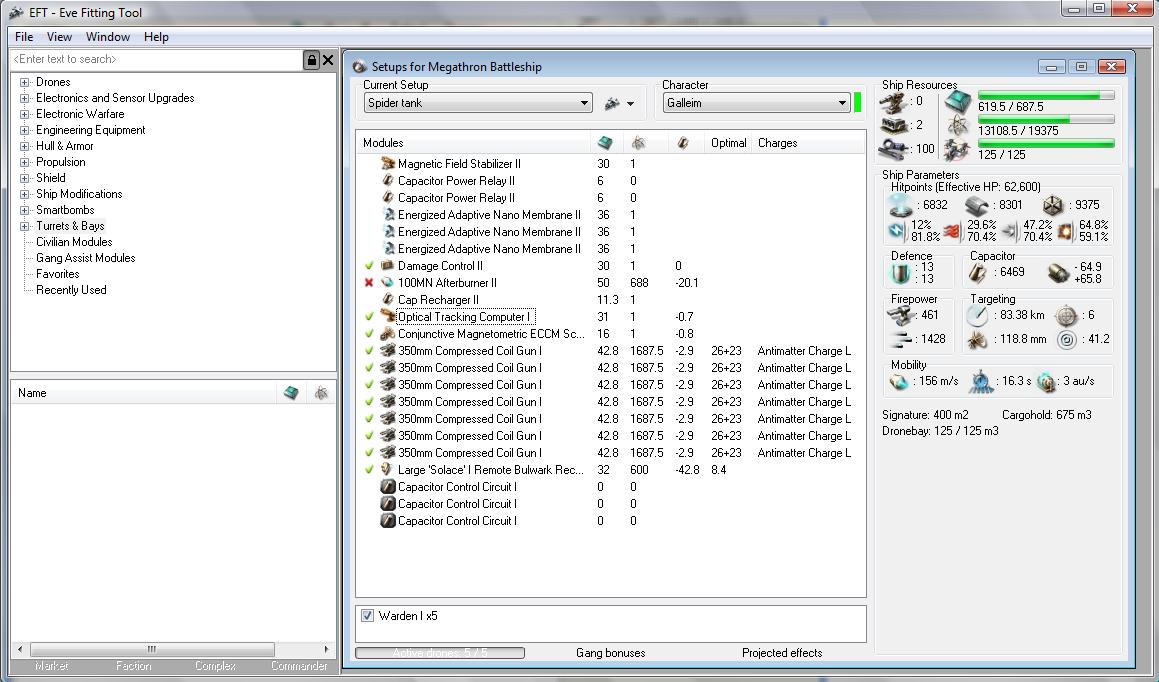Click Gang bonuses at the bottom
1159x682 pixels.
pos(611,653)
